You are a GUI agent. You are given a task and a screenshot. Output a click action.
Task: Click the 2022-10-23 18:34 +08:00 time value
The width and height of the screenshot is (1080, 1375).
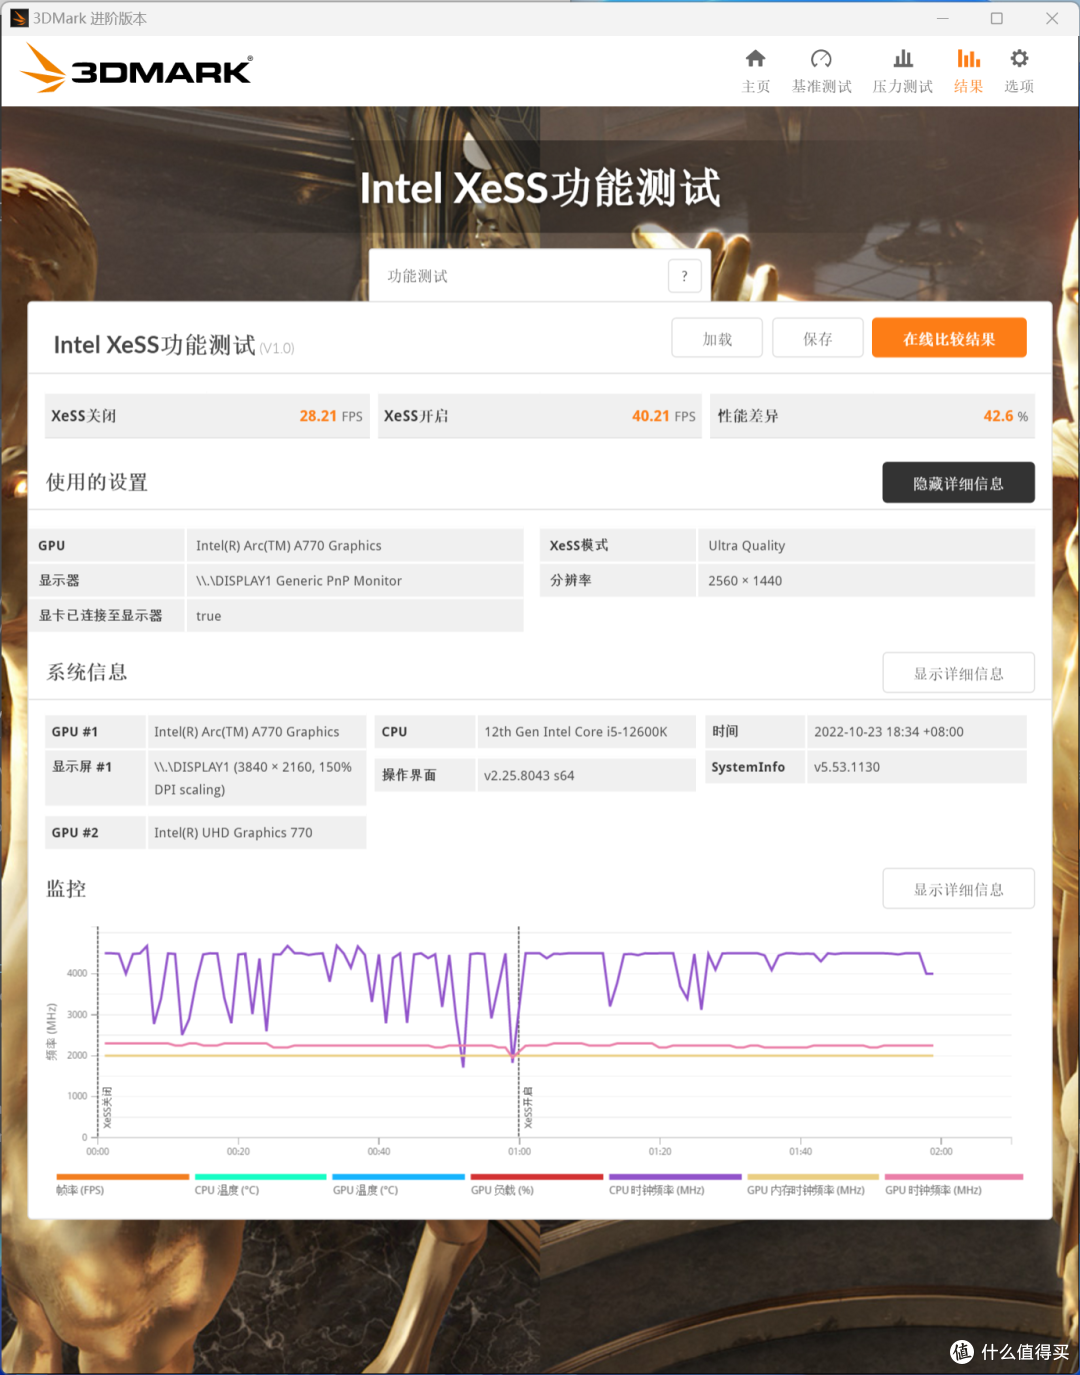coord(889,732)
